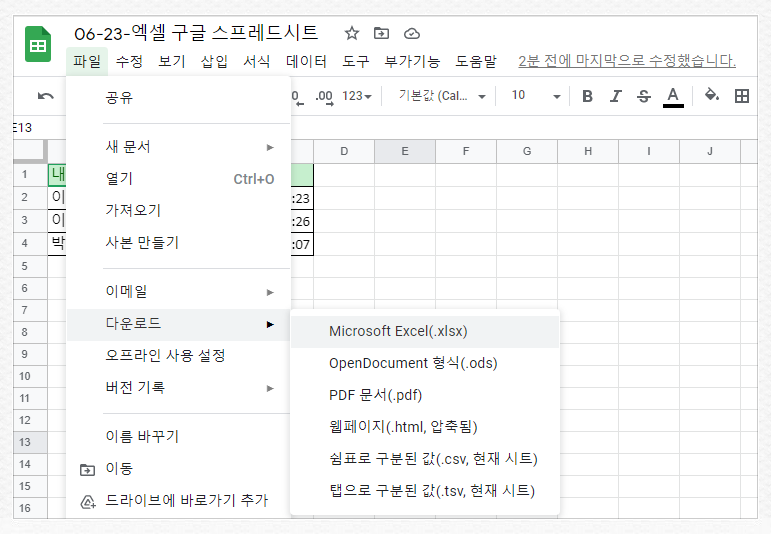771x534 pixels.
Task: Download as 웹페이지 (.html)
Action: point(425,427)
